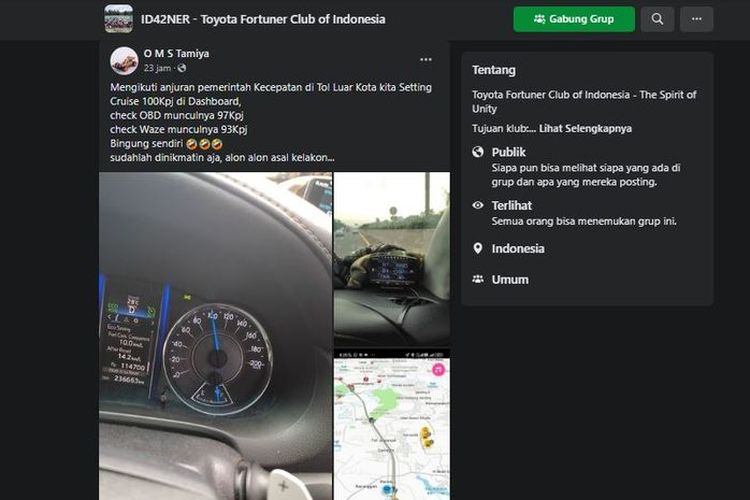Image resolution: width=750 pixels, height=500 pixels.
Task: Click the Gabung Grup button
Action: click(574, 19)
